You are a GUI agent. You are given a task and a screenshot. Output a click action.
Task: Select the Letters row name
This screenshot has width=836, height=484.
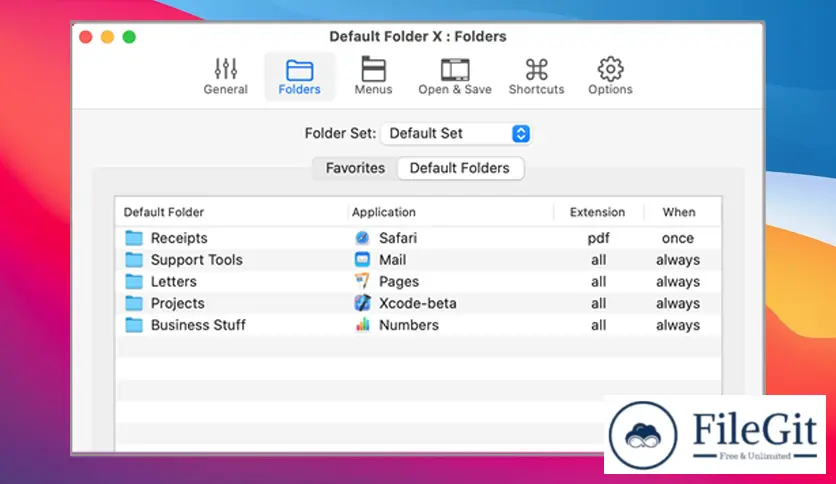[174, 281]
